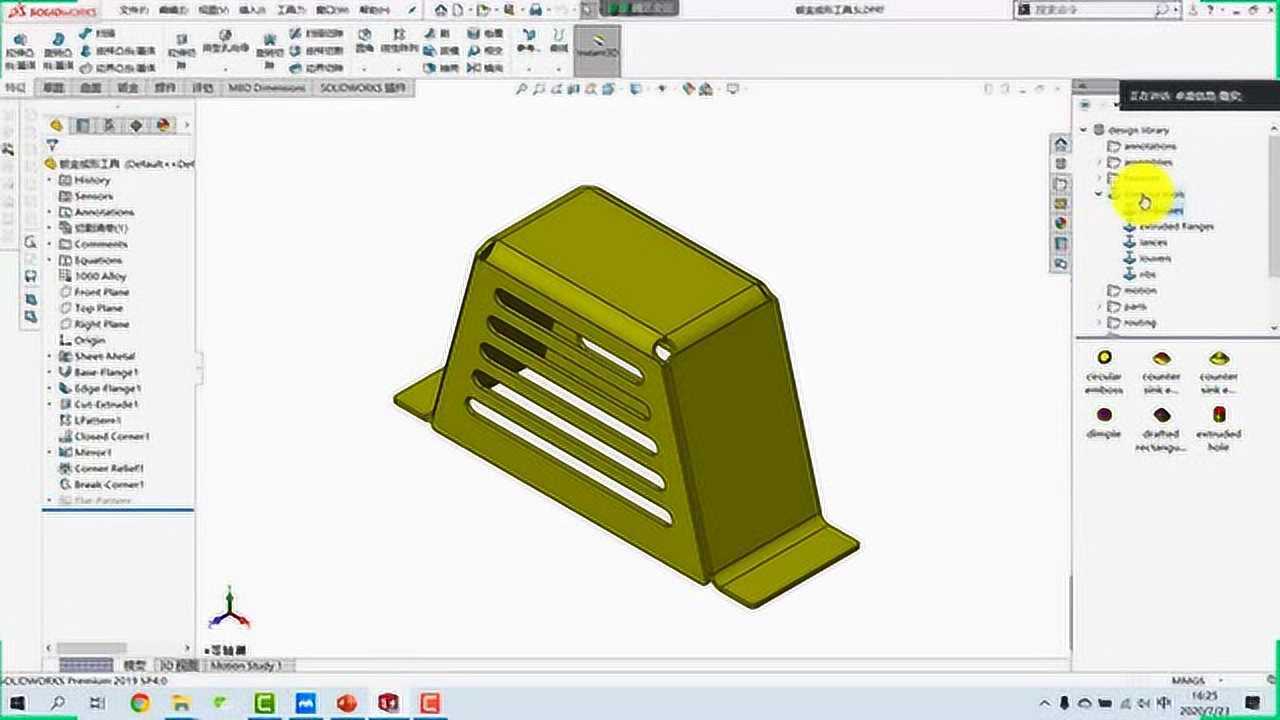Screen dimensions: 1280x720
Task: Collapse the forming tools folder
Action: pos(1097,194)
